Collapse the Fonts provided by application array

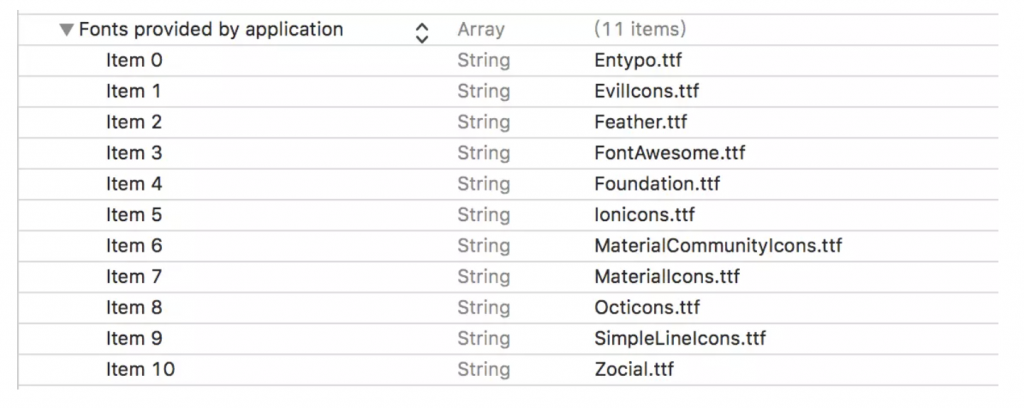[66, 30]
